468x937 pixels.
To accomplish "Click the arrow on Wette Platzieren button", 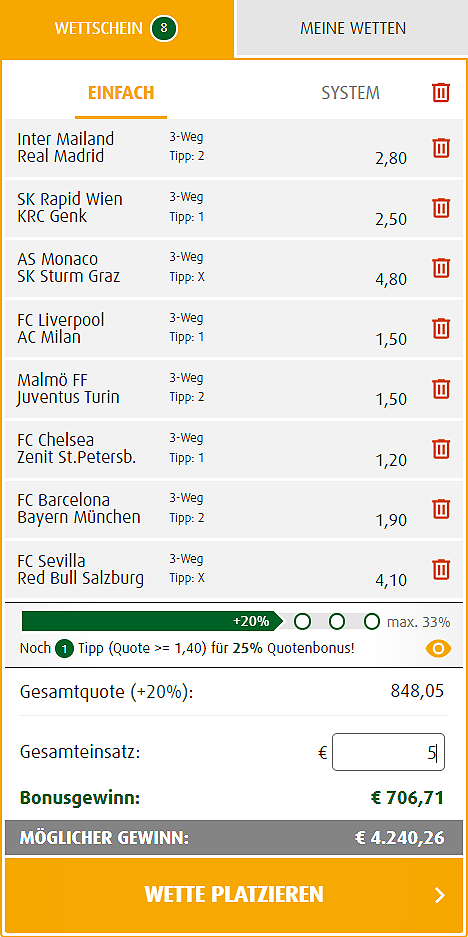I will 441,895.
